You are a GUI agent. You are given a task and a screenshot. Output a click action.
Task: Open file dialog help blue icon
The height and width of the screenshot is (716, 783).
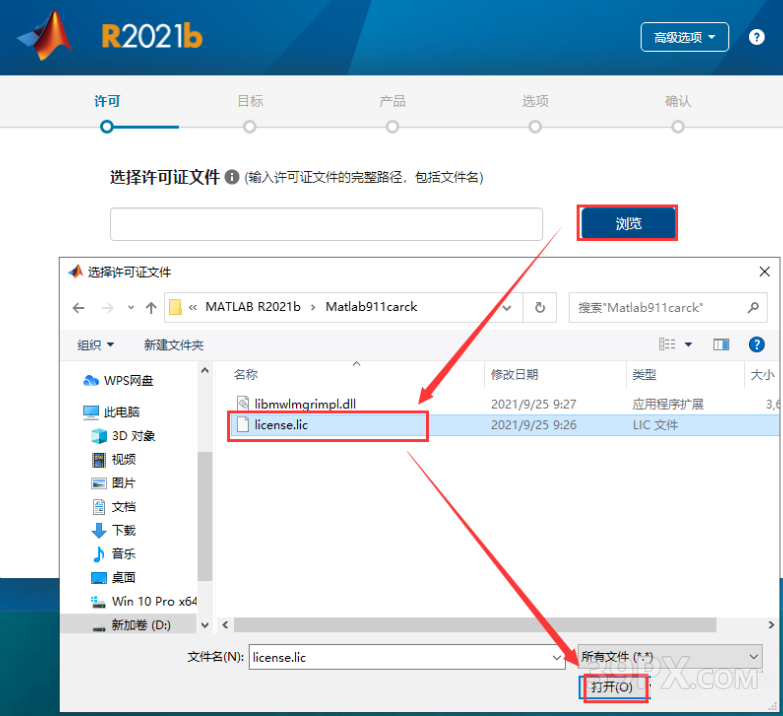coord(757,344)
